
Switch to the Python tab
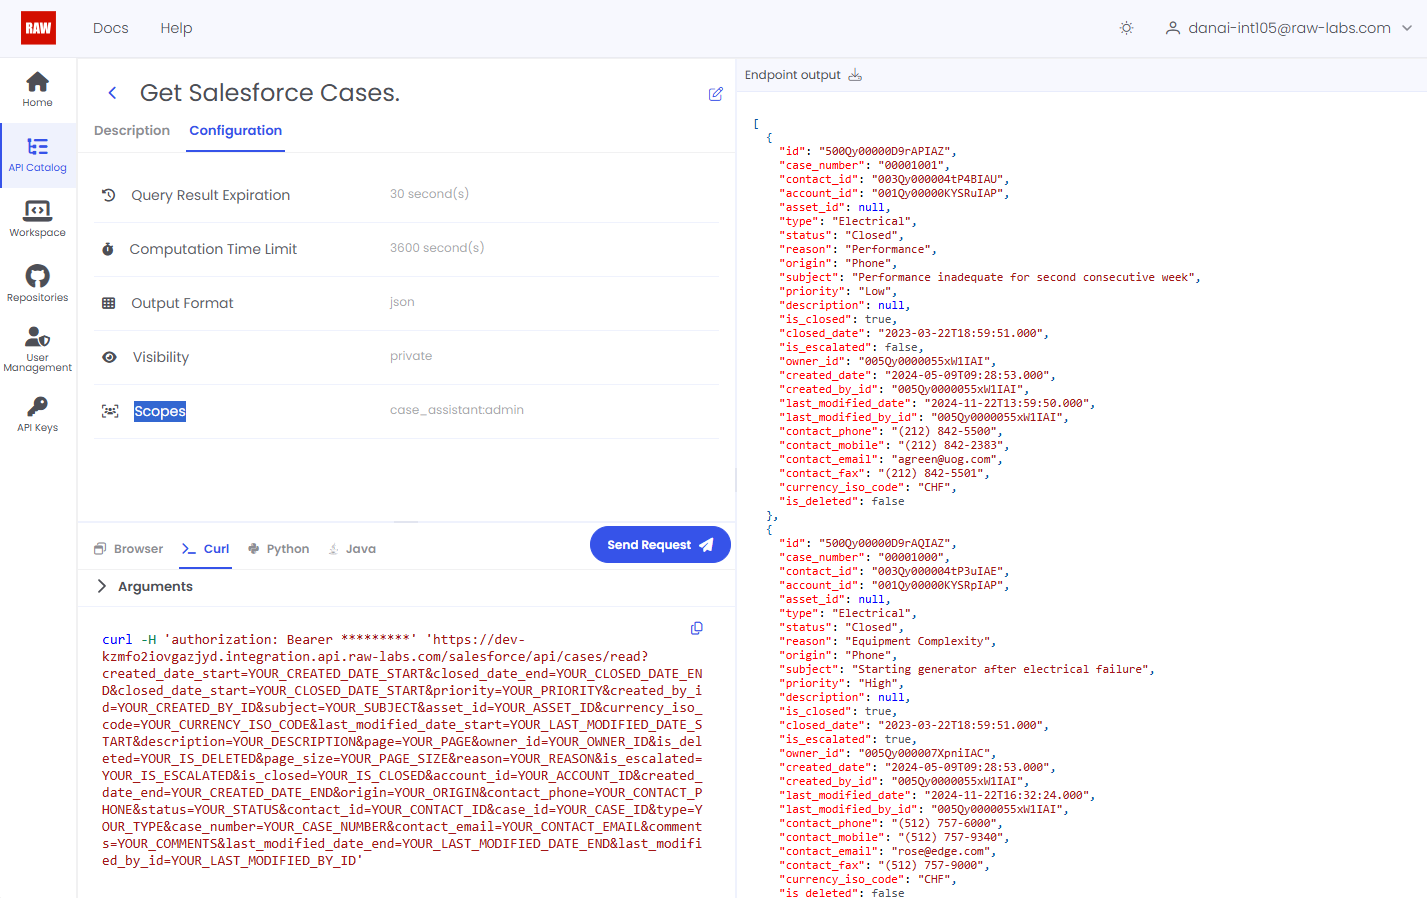278,549
